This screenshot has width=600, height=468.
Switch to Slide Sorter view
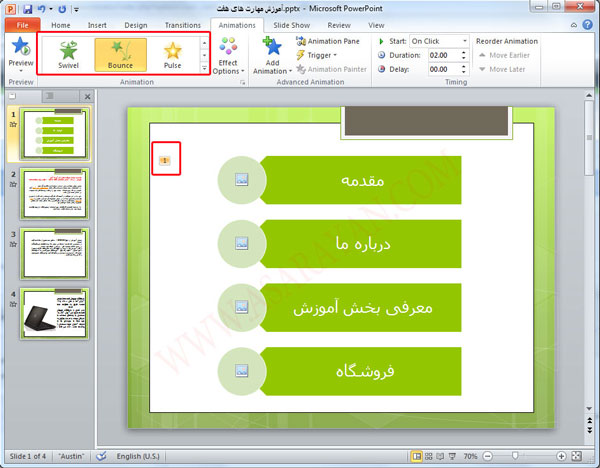point(429,456)
